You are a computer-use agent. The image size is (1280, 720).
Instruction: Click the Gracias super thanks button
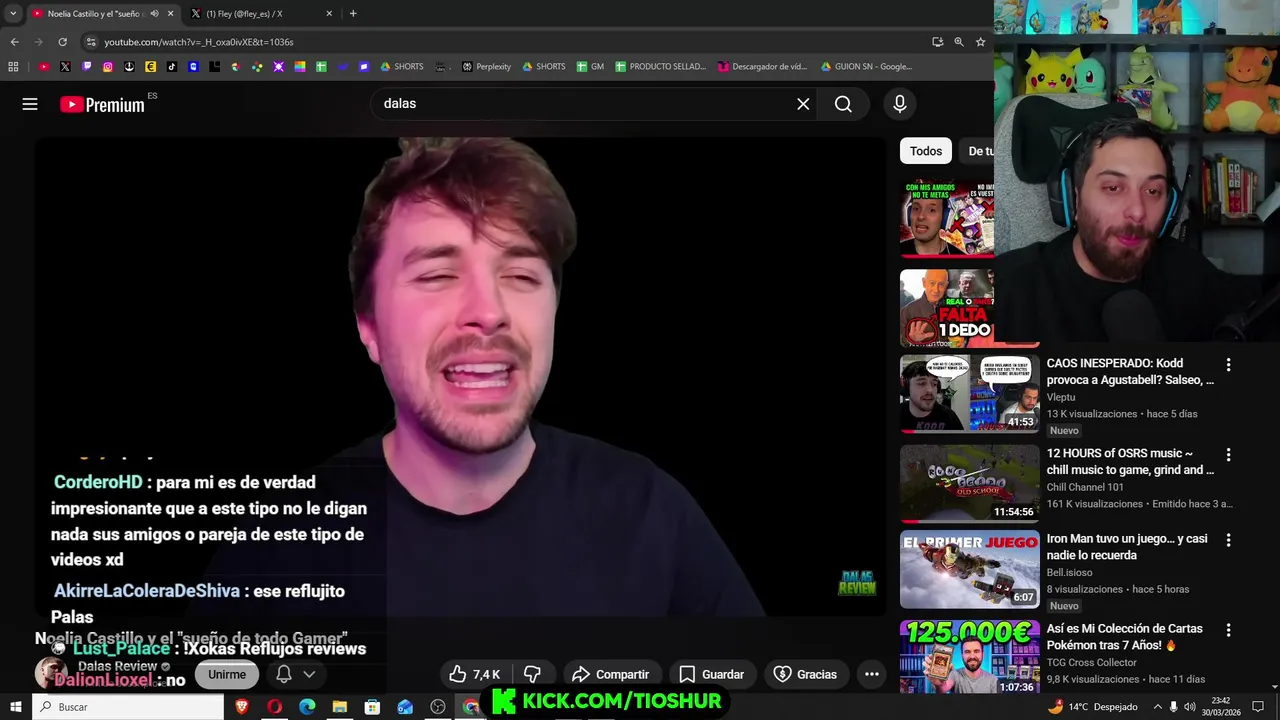[805, 674]
